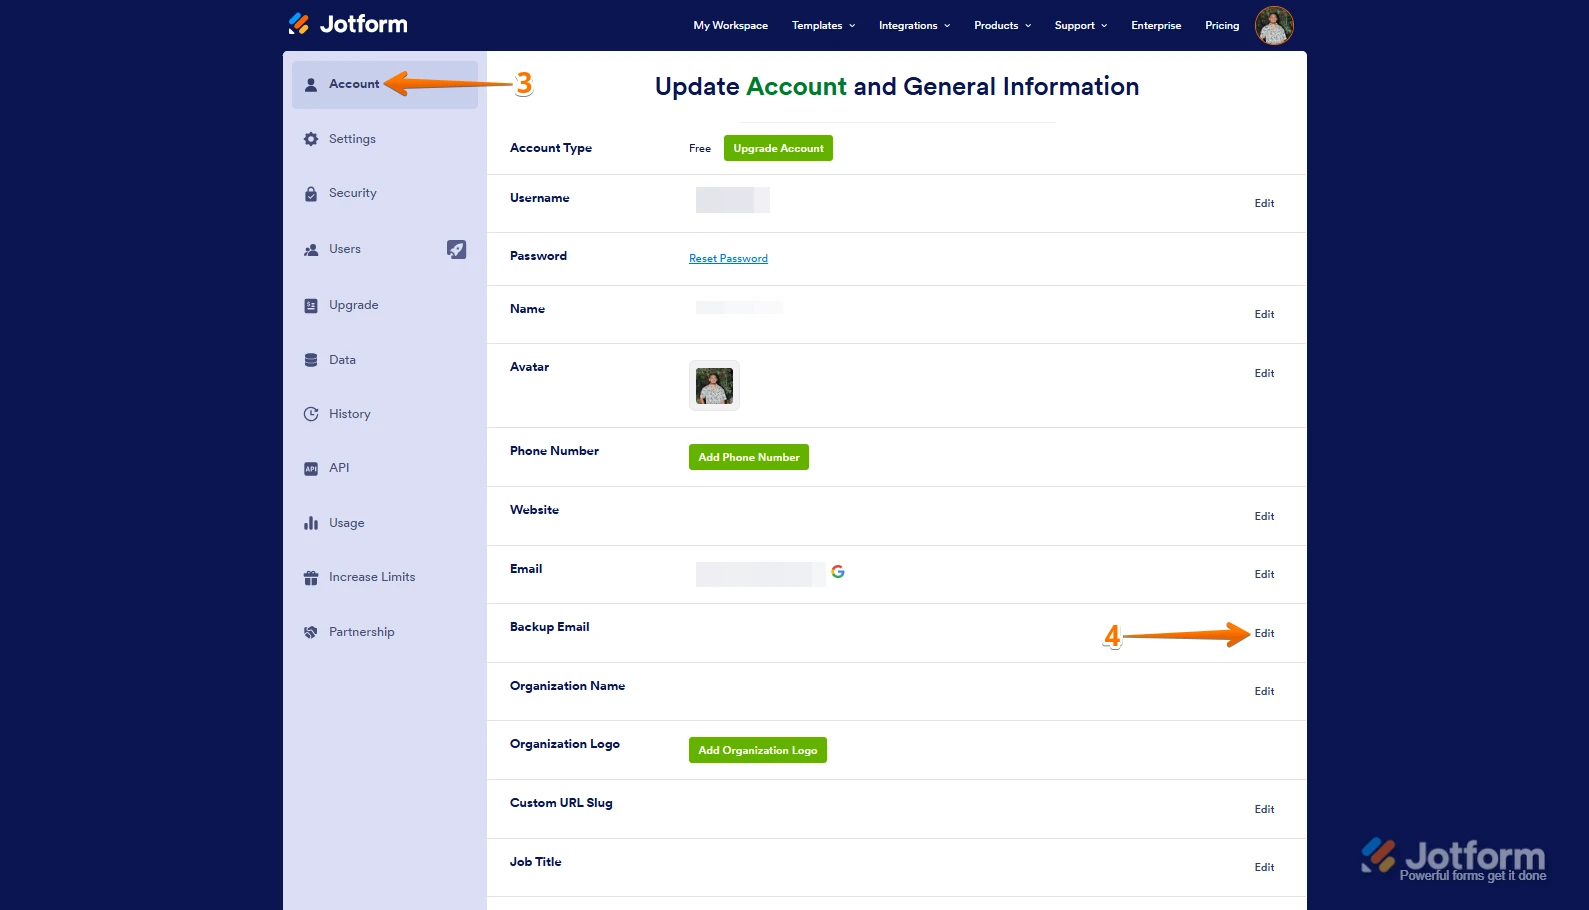Expand the Support dropdown menu
The height and width of the screenshot is (910, 1589).
1080,26
